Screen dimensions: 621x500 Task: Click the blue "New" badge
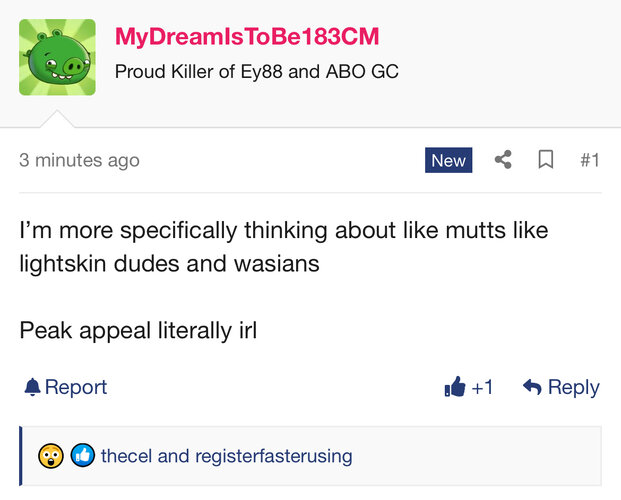448,160
